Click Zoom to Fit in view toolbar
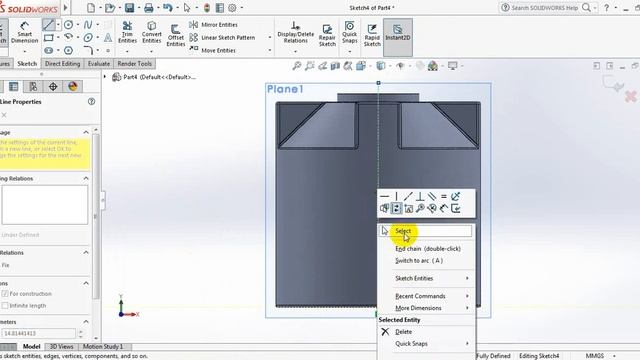Screen dimensions: 640x360 297,66
